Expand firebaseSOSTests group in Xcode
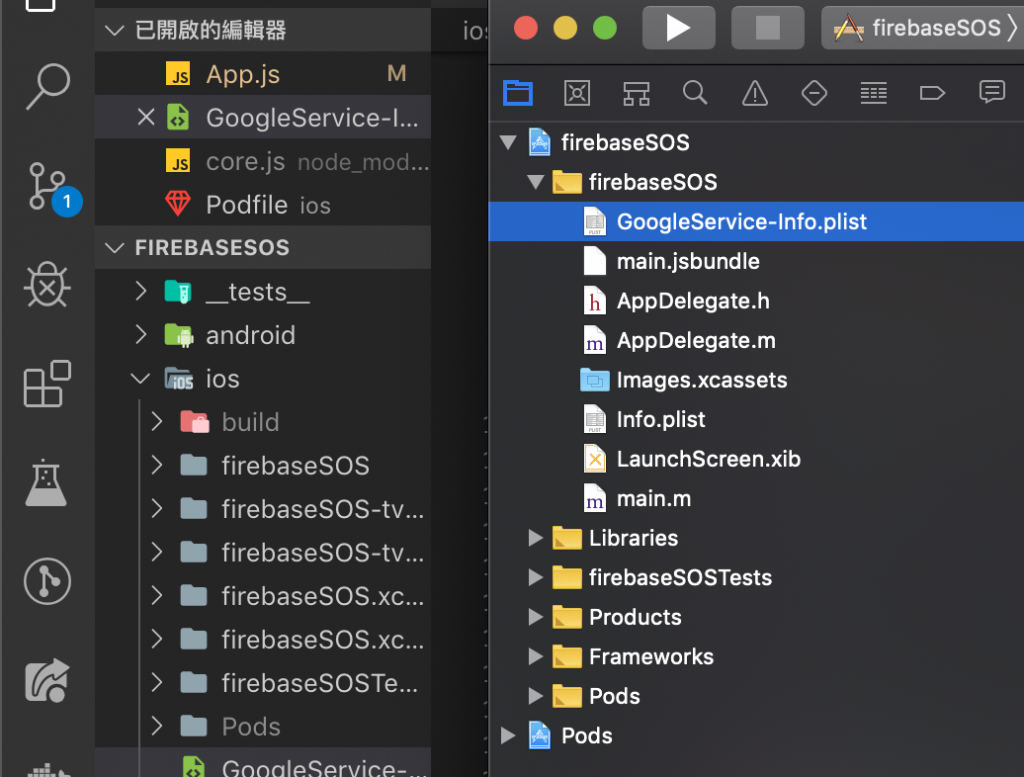 click(536, 577)
